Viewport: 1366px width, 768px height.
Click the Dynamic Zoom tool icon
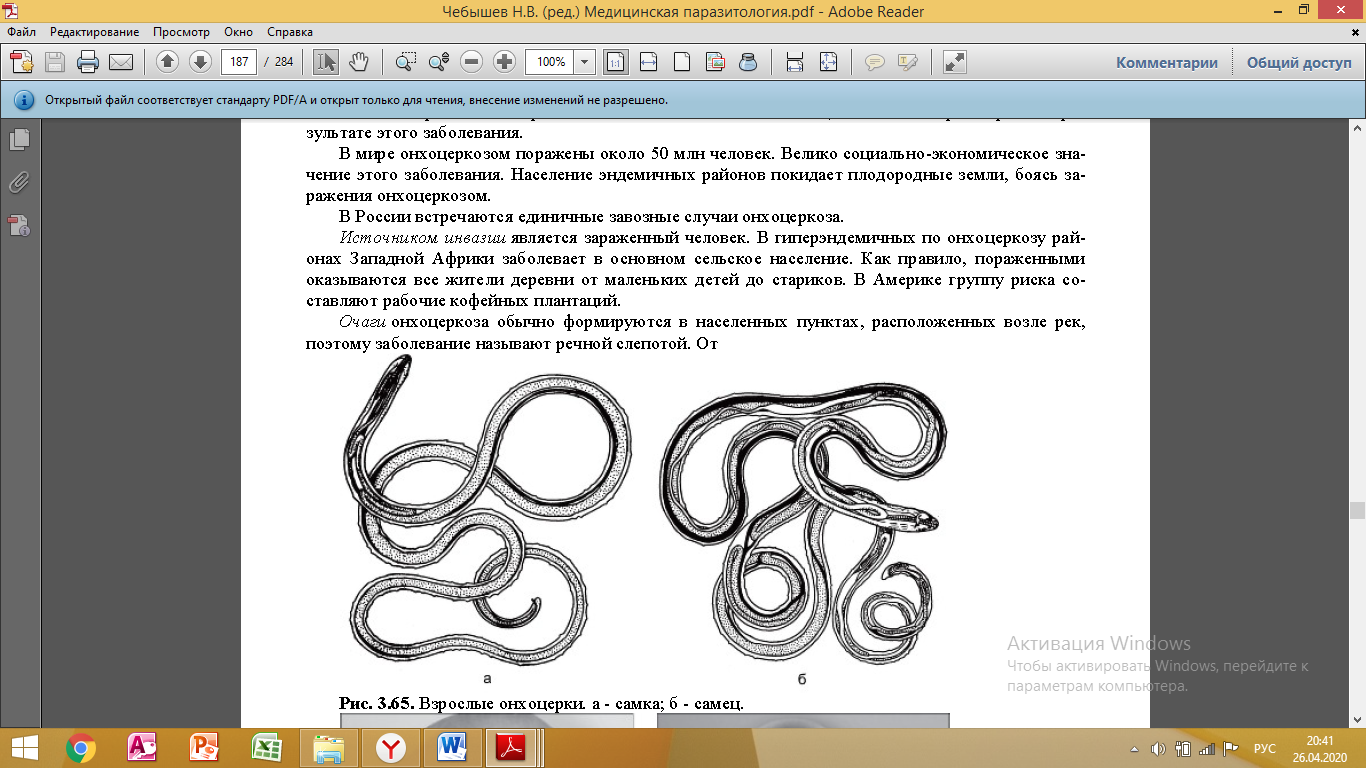pos(438,62)
